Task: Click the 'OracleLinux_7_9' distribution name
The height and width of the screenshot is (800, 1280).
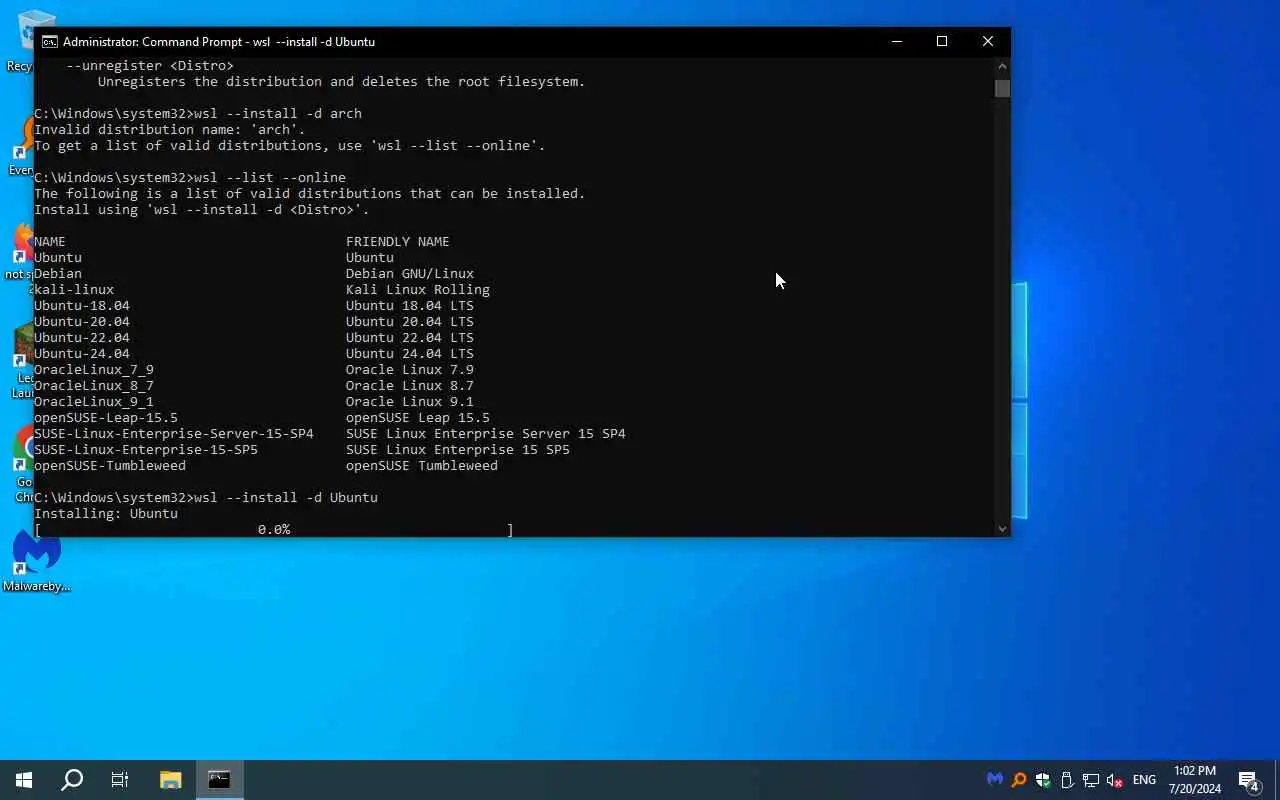Action: point(94,369)
